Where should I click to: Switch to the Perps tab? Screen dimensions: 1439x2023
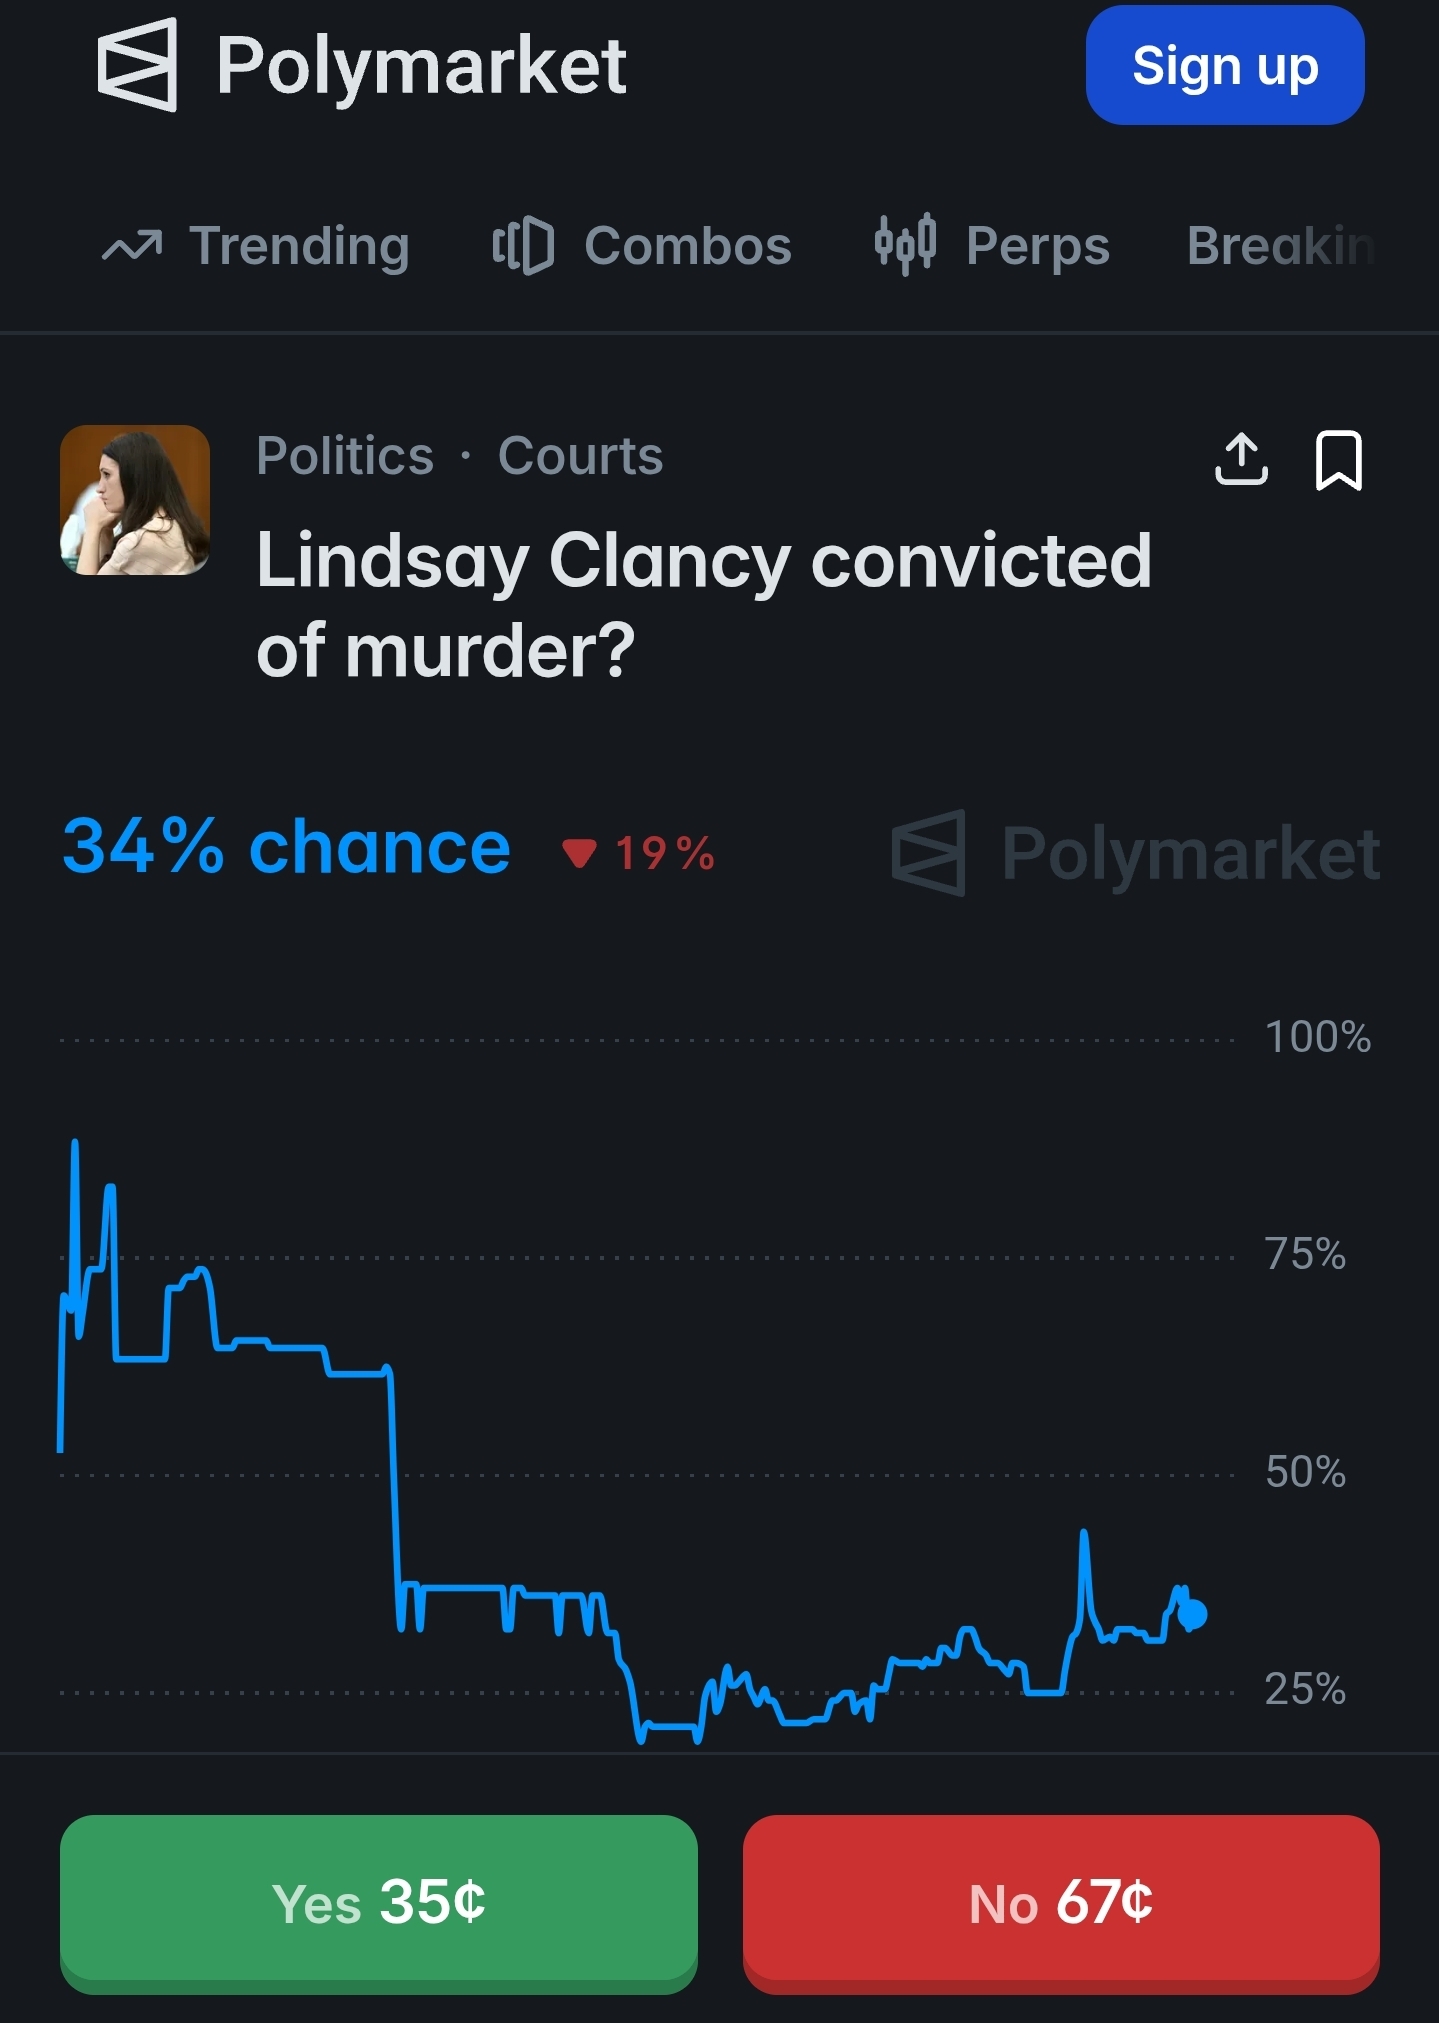(992, 246)
